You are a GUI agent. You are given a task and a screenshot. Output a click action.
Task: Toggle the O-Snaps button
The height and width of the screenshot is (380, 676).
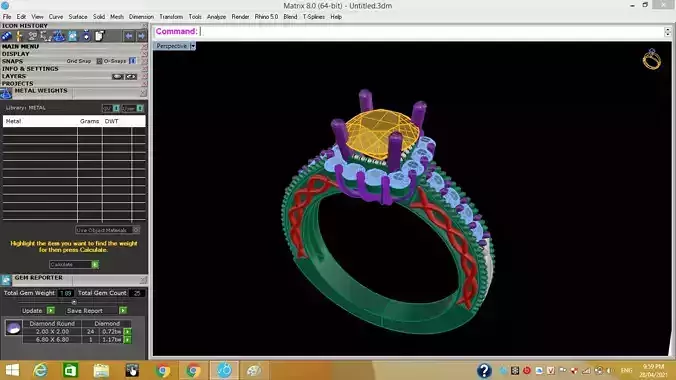point(133,61)
